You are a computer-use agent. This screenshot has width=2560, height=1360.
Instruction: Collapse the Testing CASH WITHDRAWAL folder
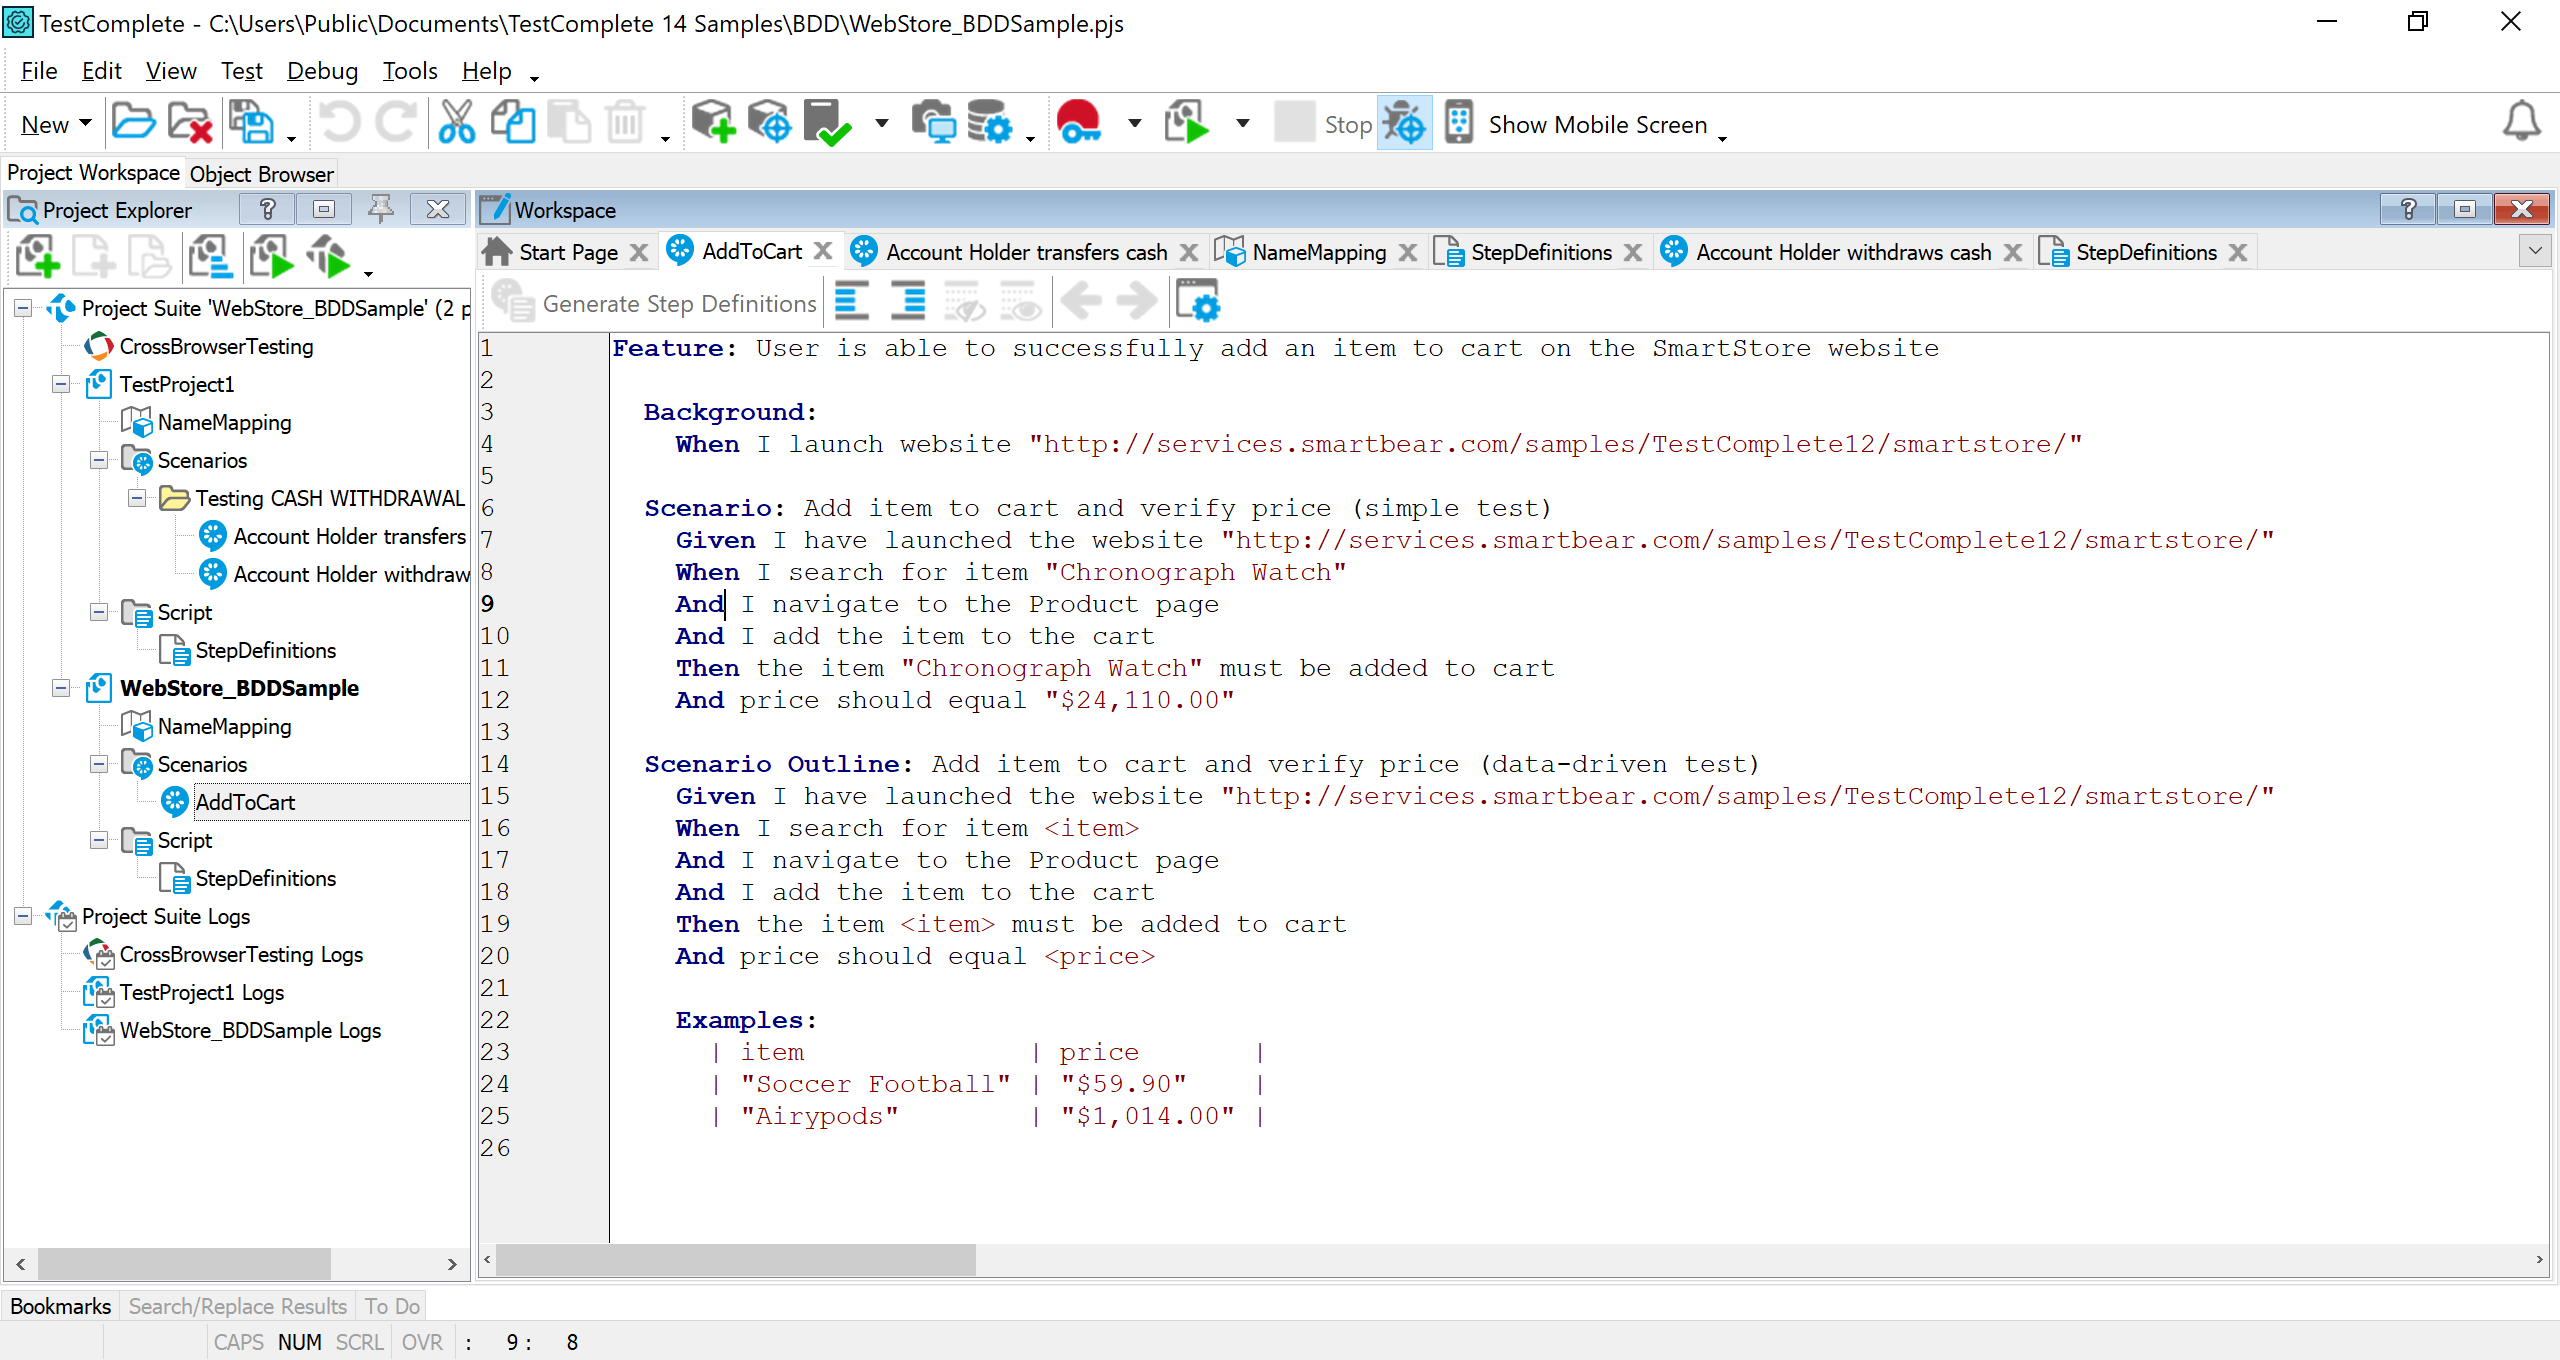pyautogui.click(x=137, y=498)
